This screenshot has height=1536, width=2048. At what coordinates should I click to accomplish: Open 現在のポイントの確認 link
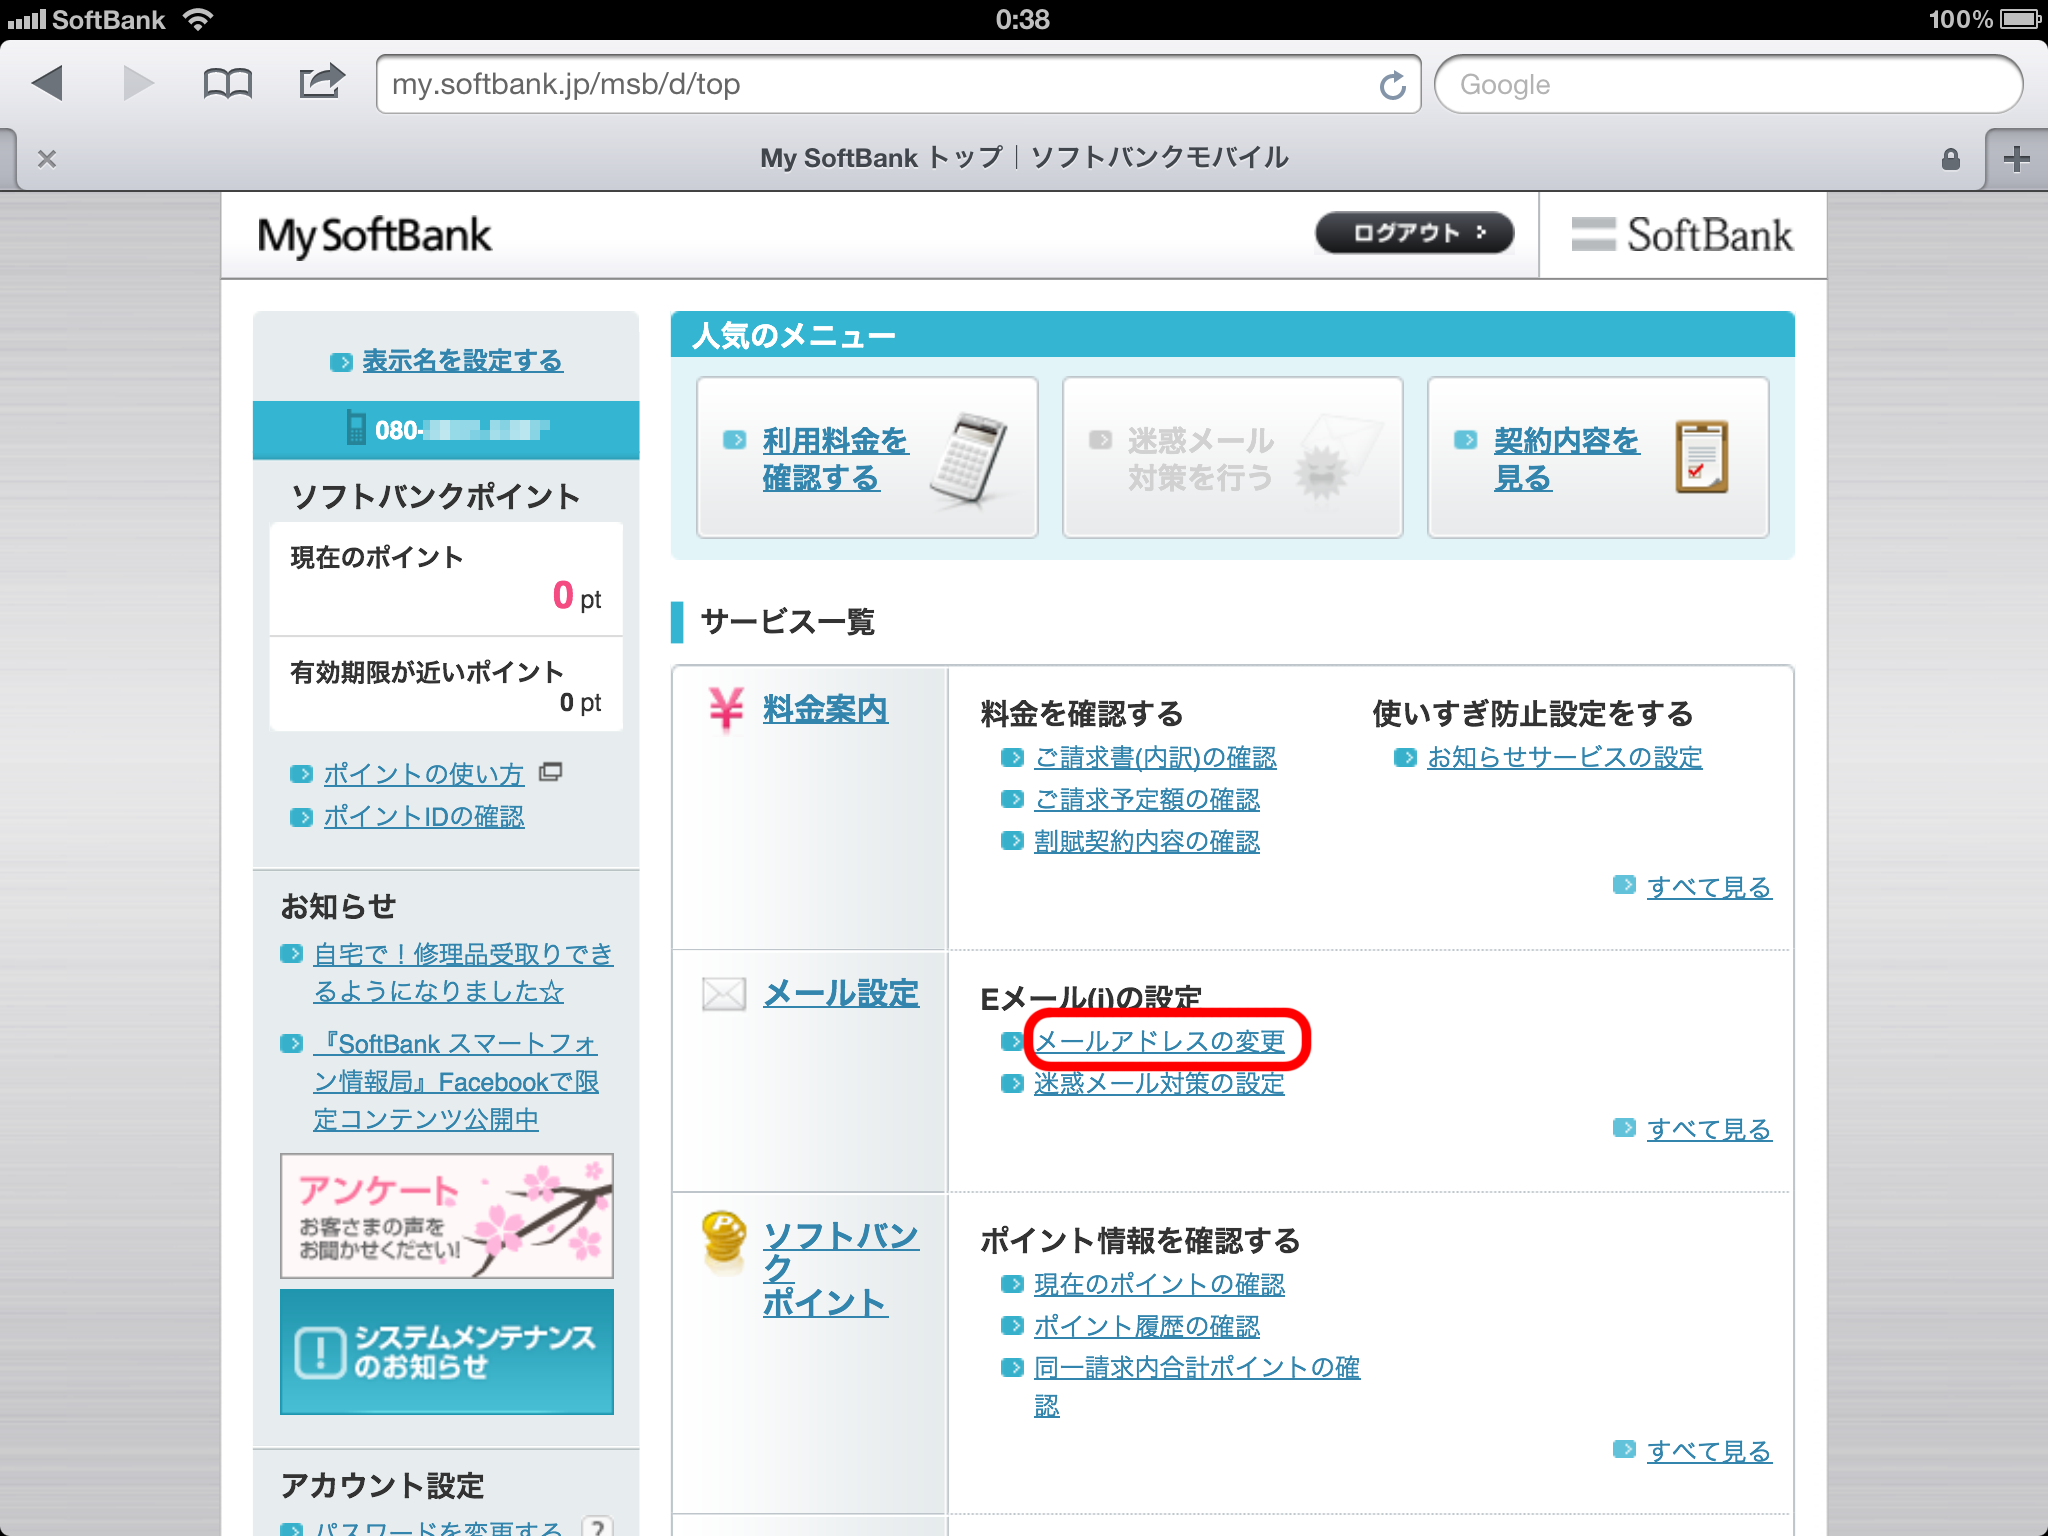coord(1159,1284)
